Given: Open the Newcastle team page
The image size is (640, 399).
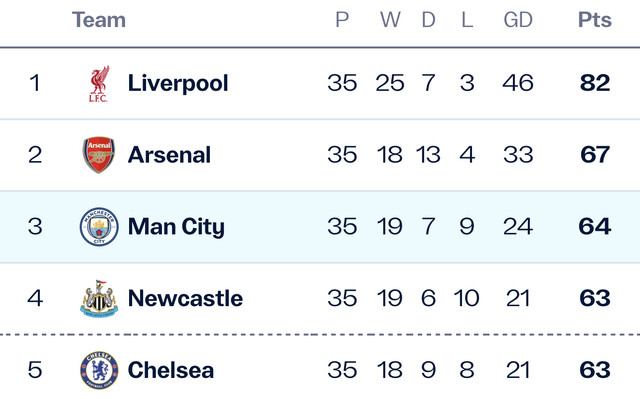Looking at the screenshot, I should coord(185,299).
